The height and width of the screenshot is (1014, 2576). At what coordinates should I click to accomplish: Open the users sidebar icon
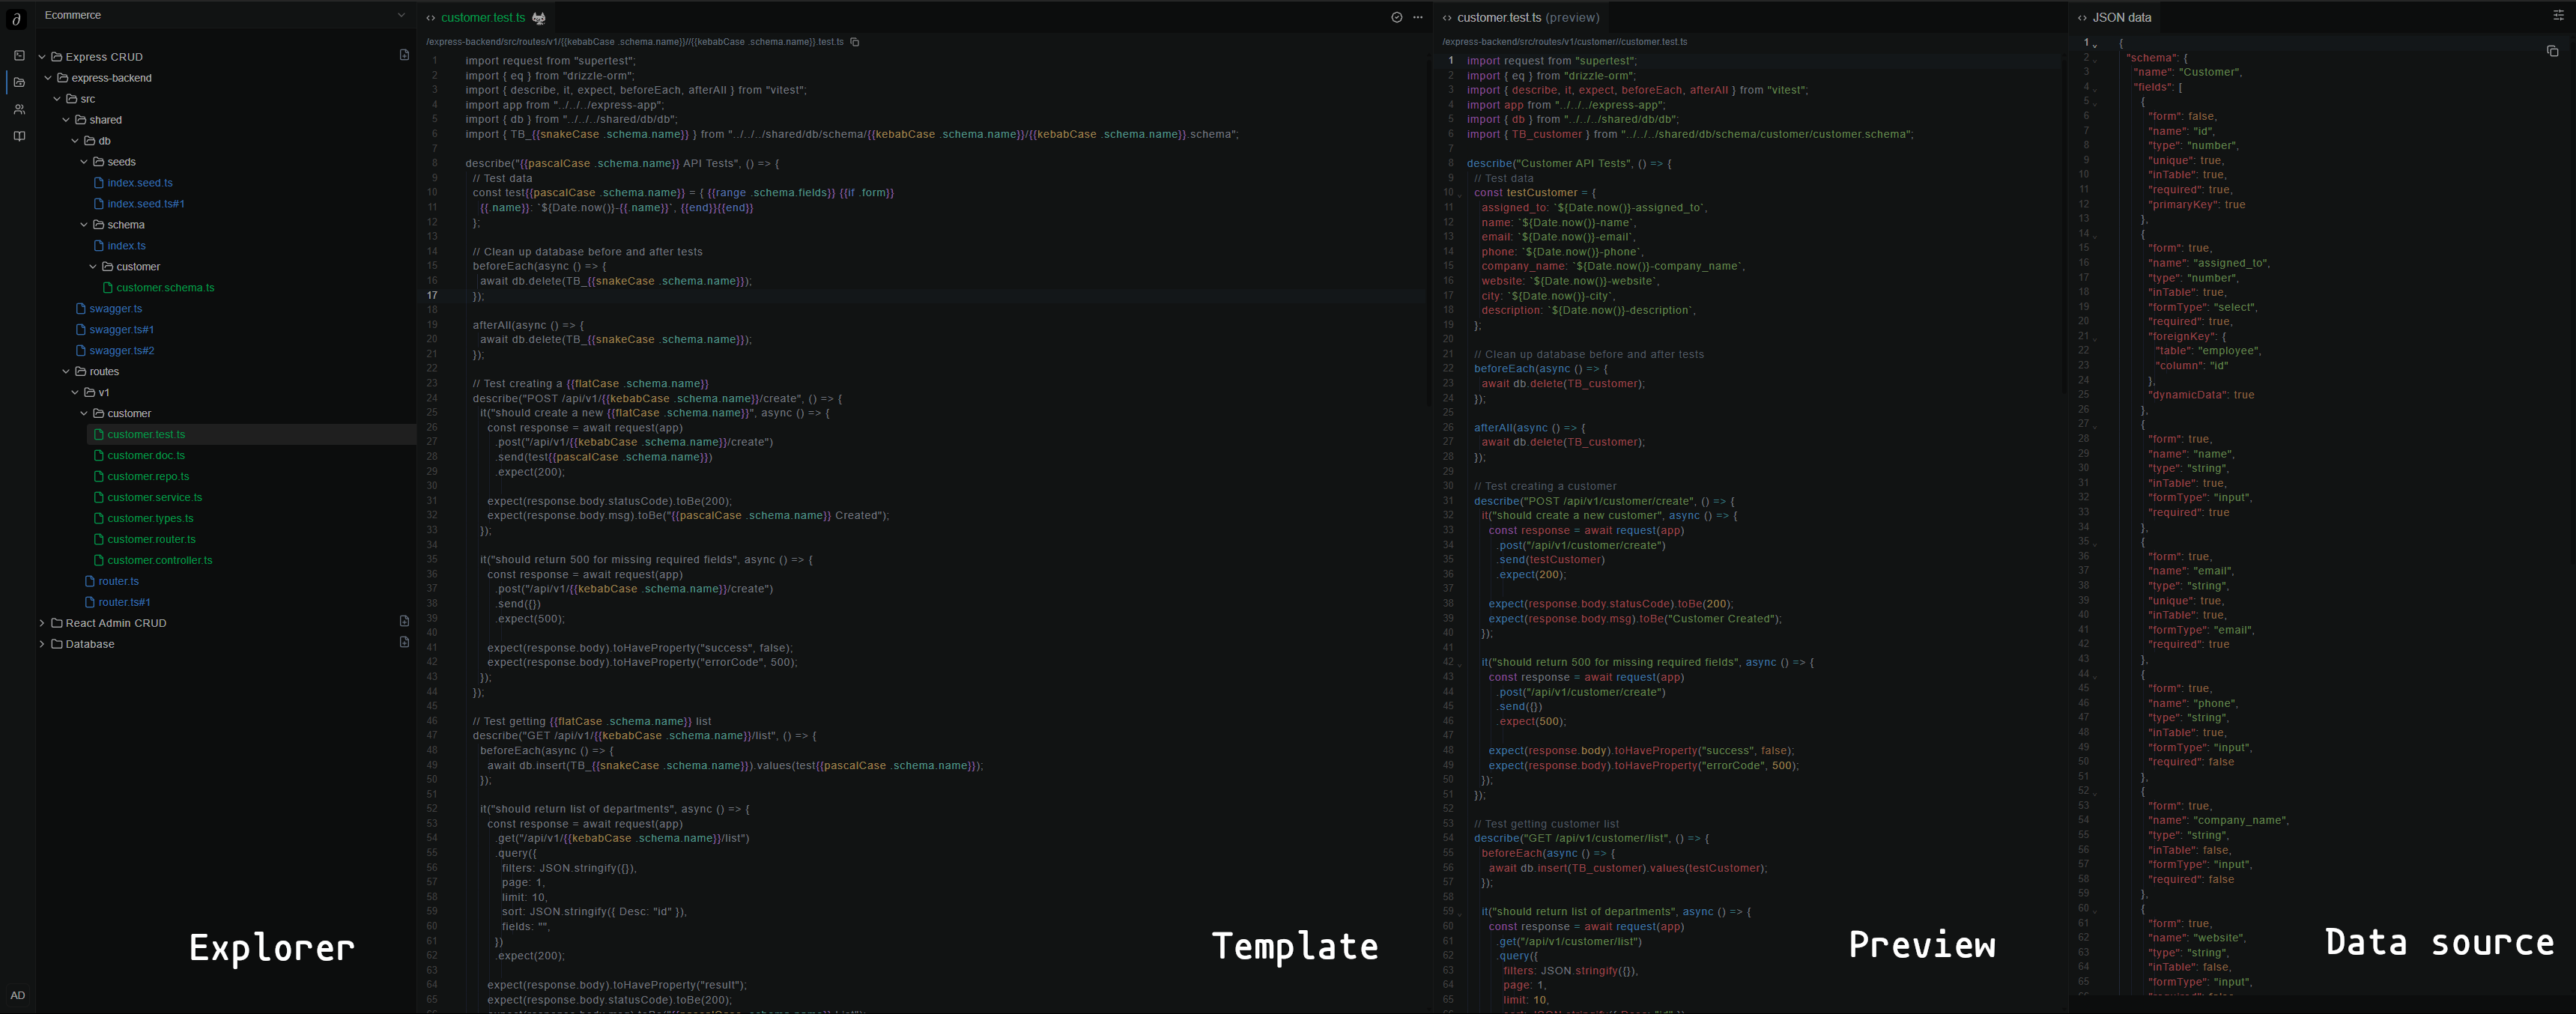point(18,110)
